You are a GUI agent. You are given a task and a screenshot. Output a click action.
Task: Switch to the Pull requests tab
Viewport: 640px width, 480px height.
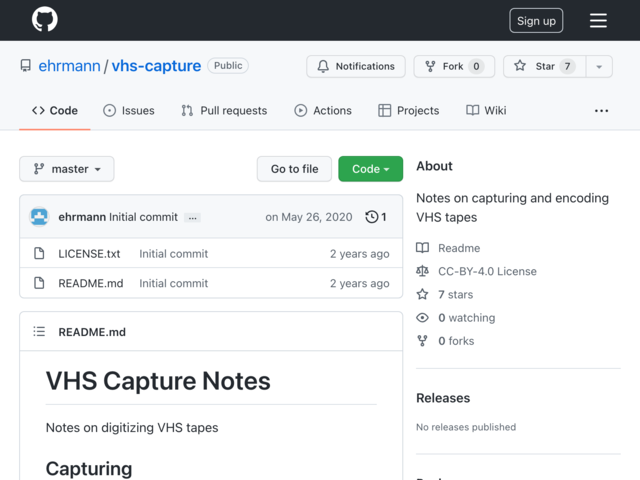pos(224,111)
